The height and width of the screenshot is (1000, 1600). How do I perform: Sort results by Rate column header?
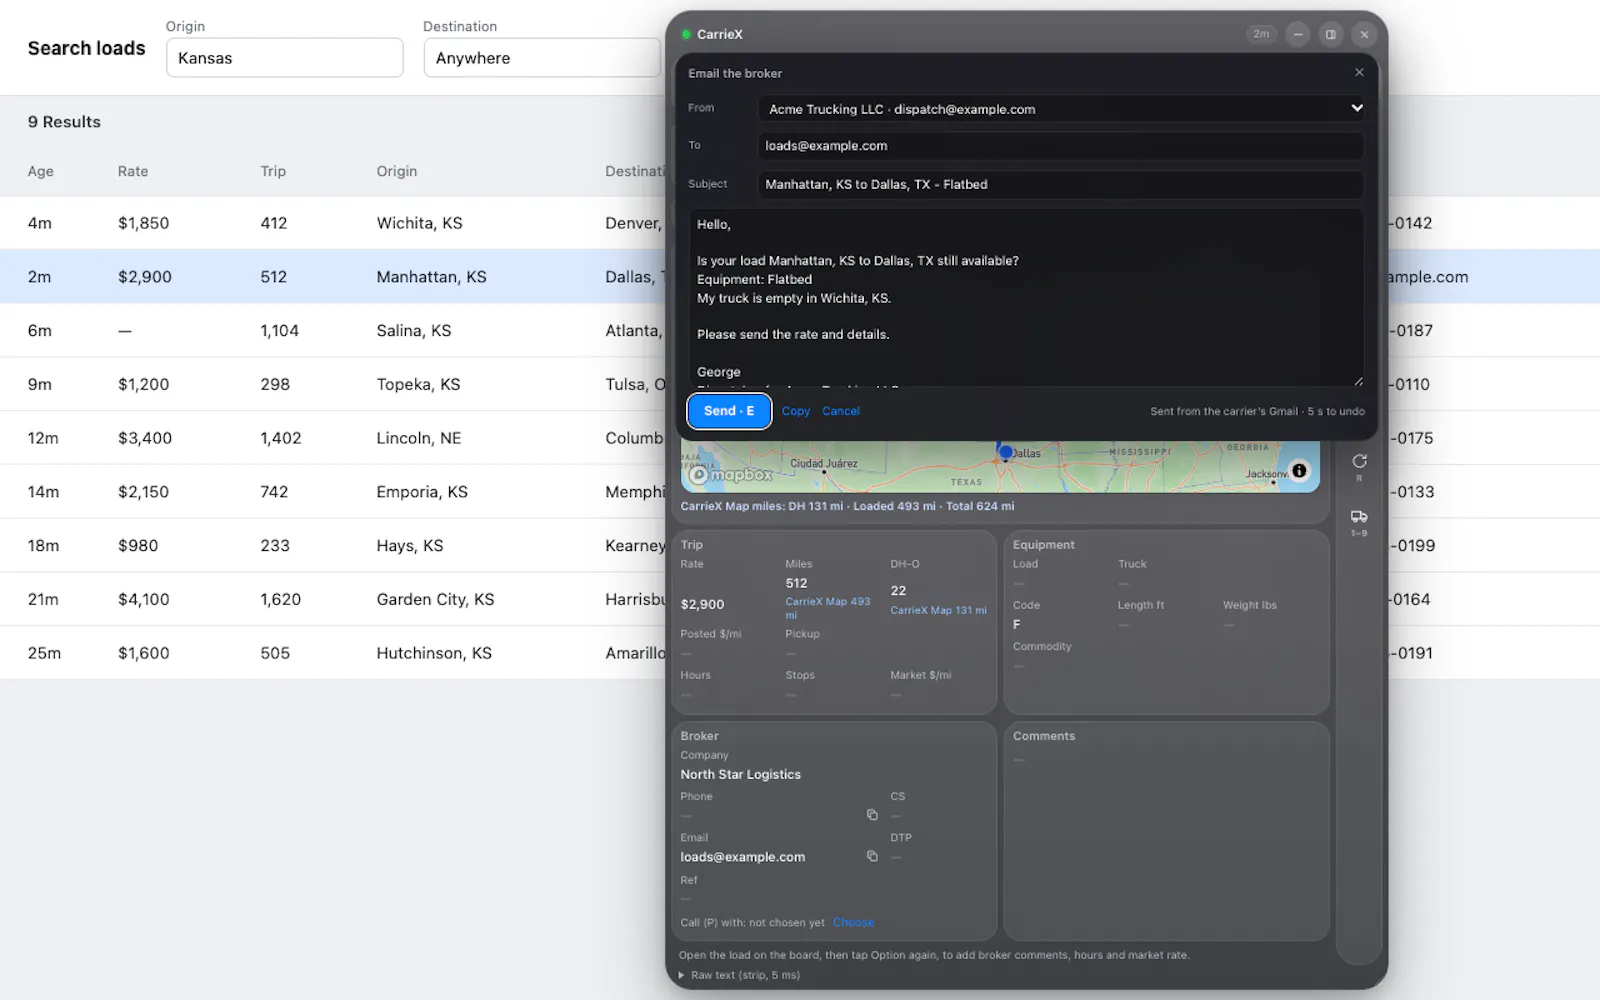133,171
